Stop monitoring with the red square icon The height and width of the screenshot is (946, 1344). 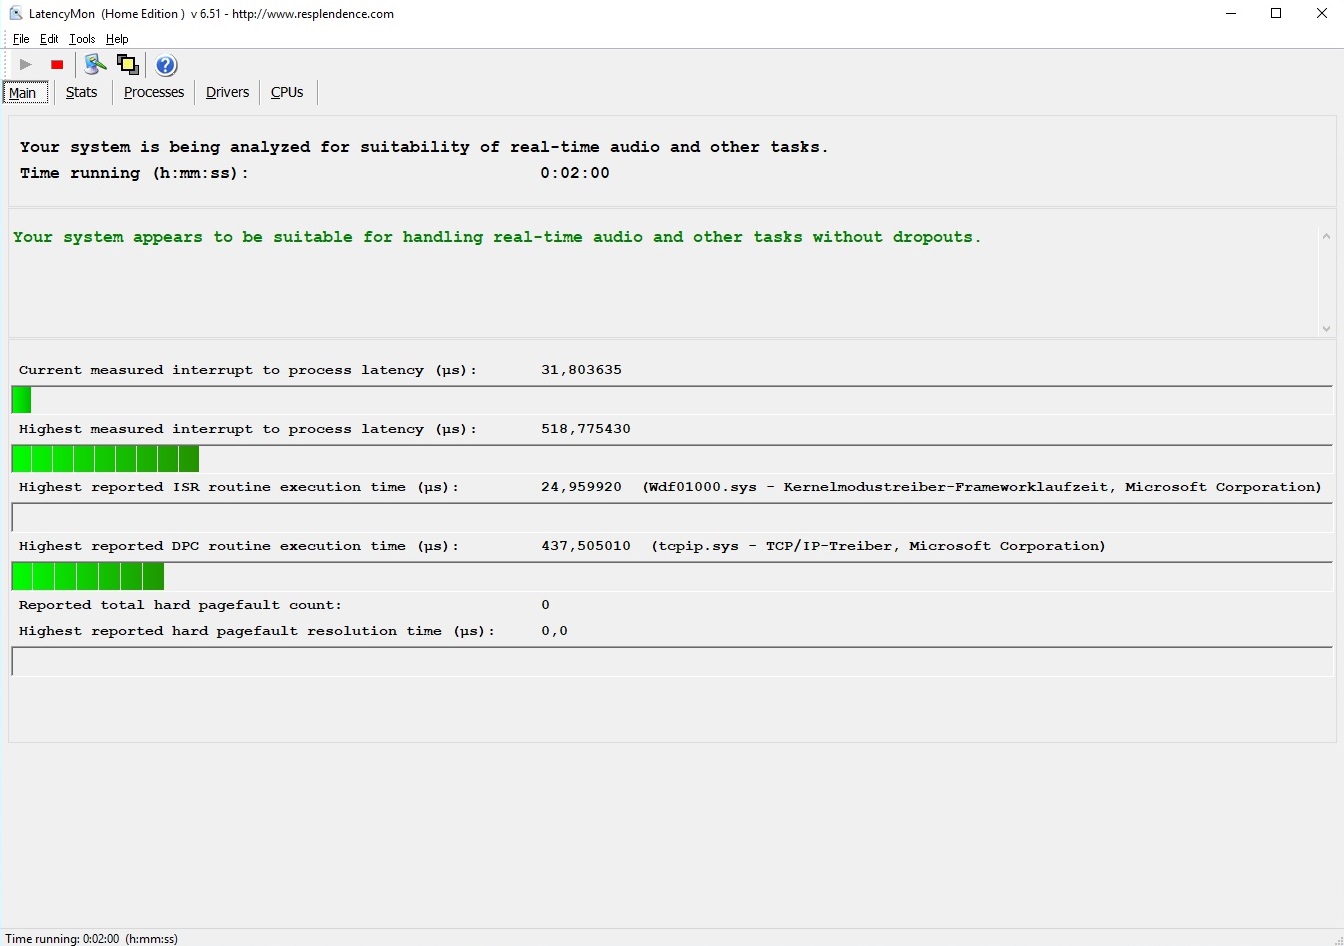click(57, 65)
